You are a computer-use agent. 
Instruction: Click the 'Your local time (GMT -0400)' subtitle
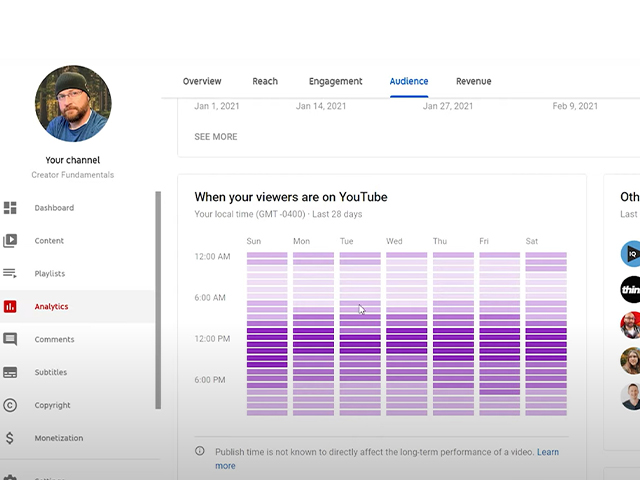tap(250, 214)
